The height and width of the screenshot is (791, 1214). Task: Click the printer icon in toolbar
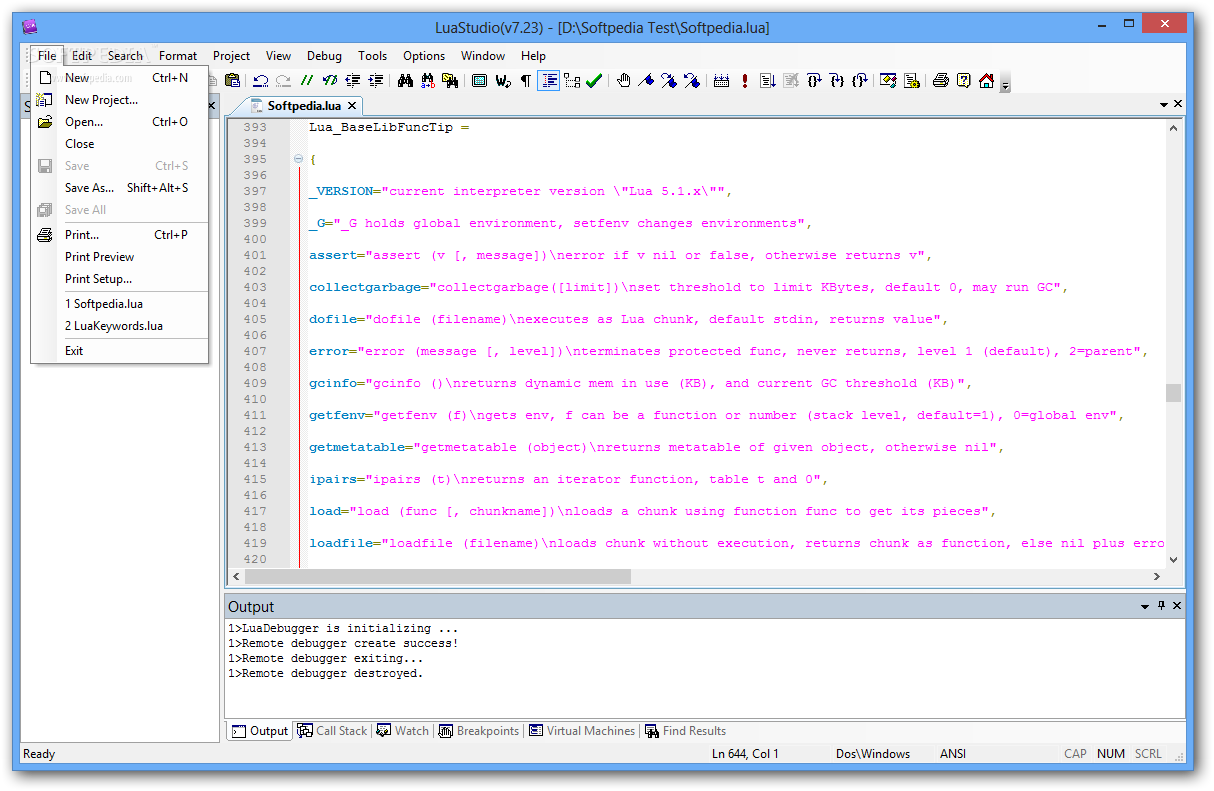(x=941, y=81)
